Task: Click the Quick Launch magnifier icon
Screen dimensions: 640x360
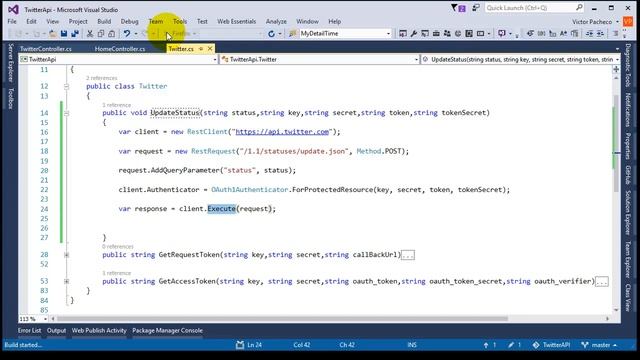Action: 579,8
